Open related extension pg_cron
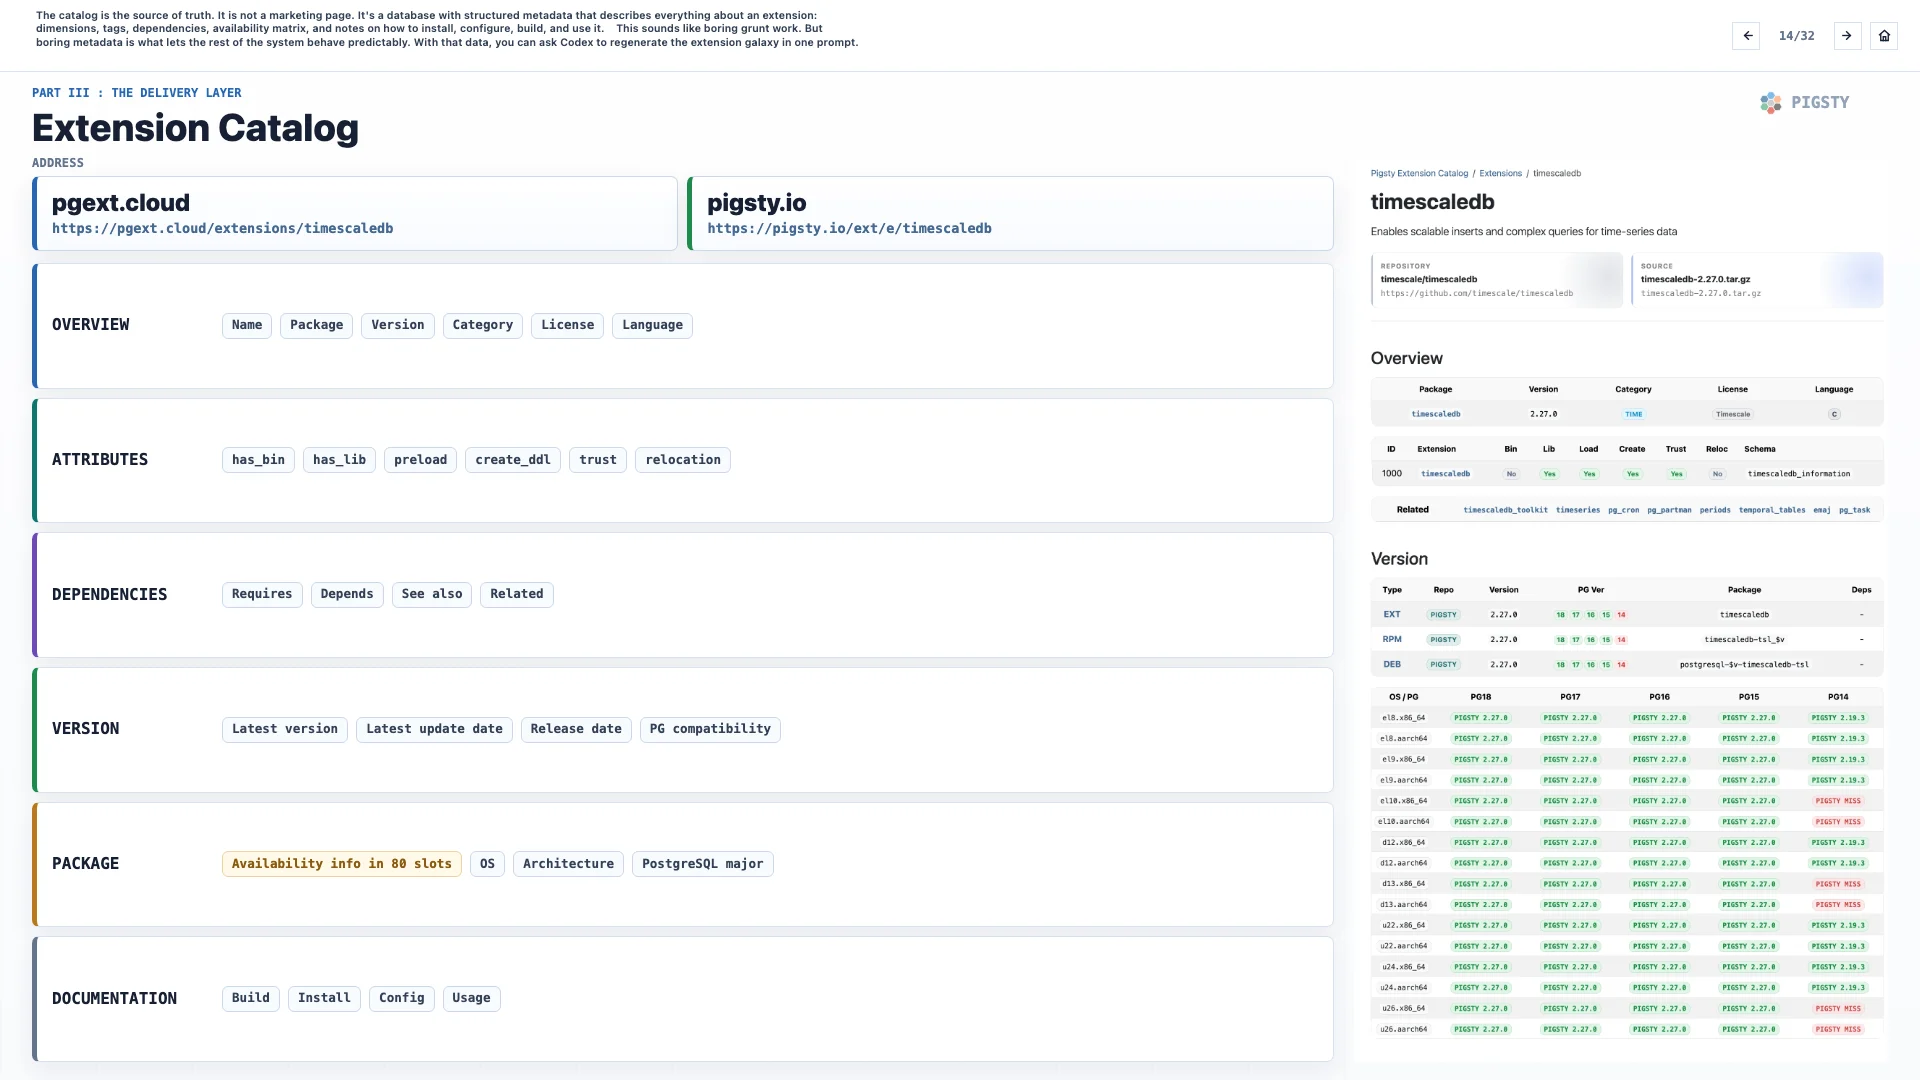Image resolution: width=1920 pixels, height=1080 pixels. click(x=1624, y=510)
